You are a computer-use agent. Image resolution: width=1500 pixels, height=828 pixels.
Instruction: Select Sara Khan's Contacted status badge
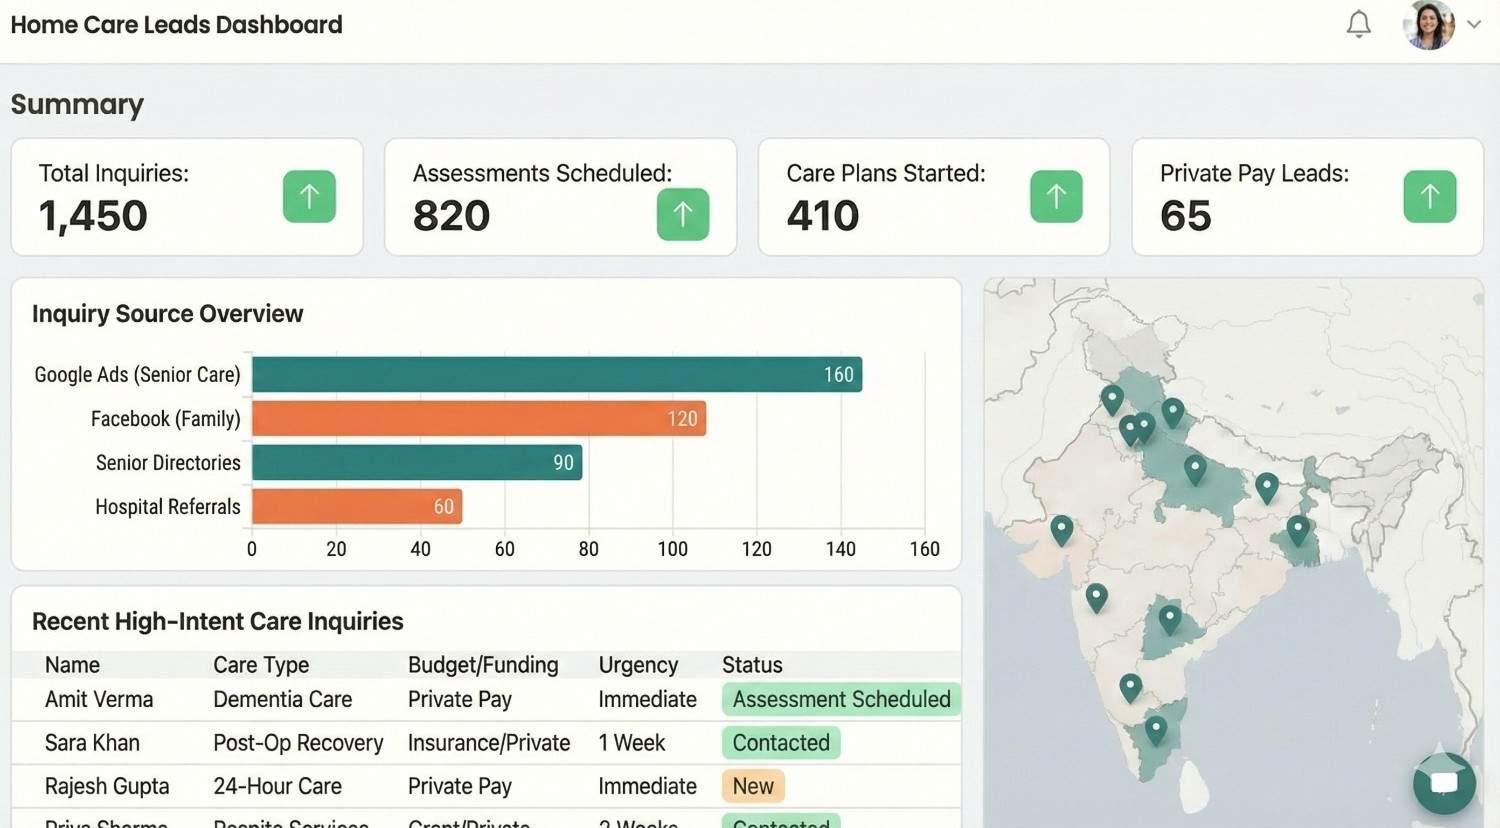pos(781,743)
